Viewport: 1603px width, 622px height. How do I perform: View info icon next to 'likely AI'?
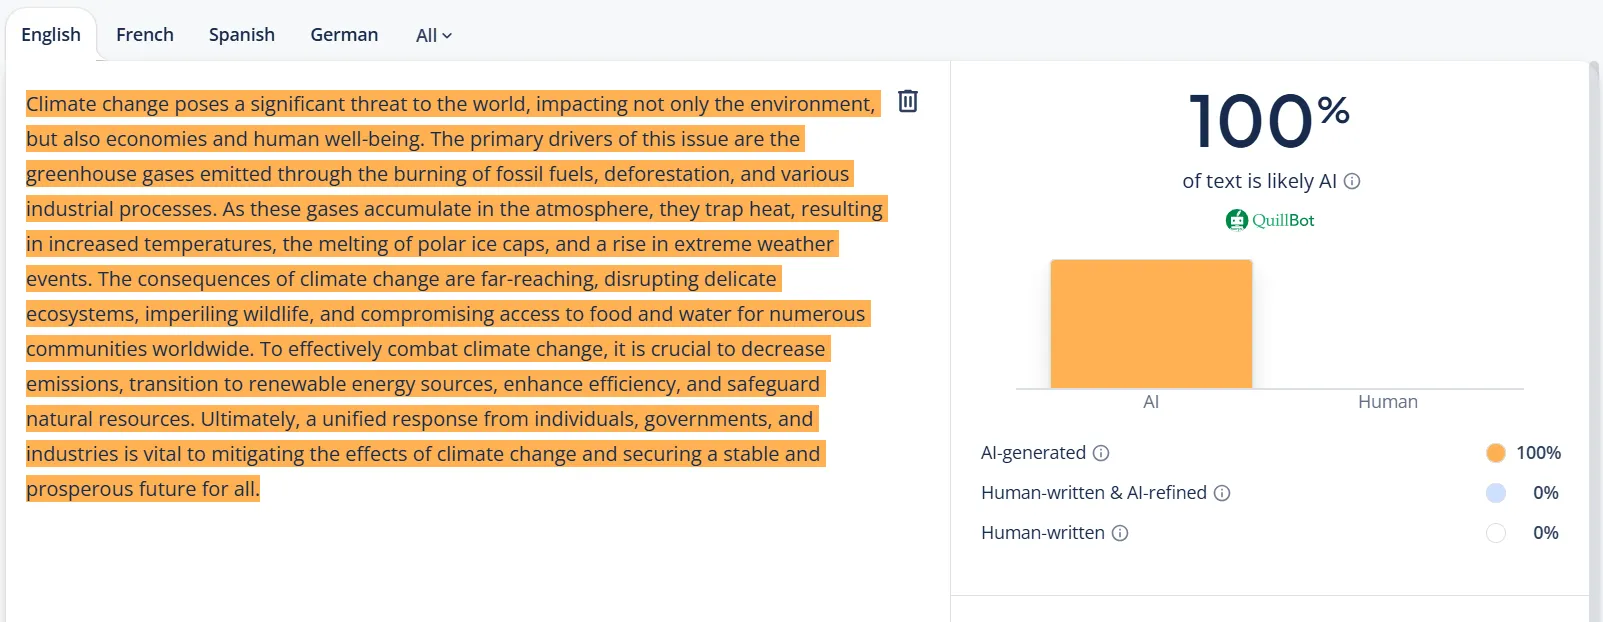point(1355,182)
